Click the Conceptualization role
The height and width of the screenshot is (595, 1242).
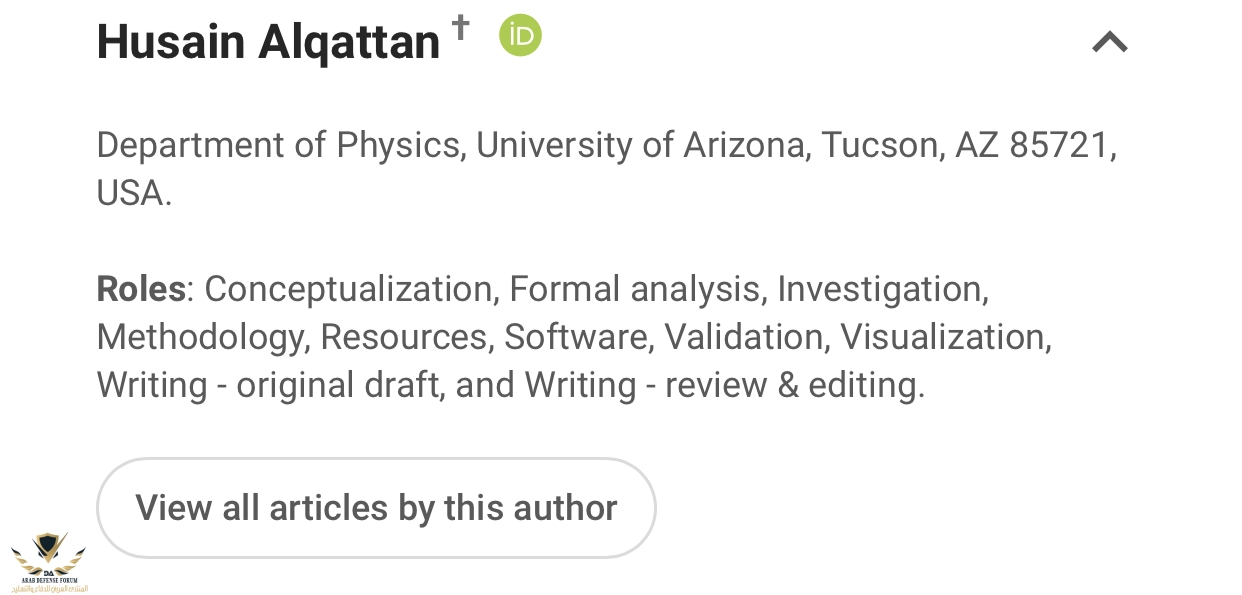point(350,290)
